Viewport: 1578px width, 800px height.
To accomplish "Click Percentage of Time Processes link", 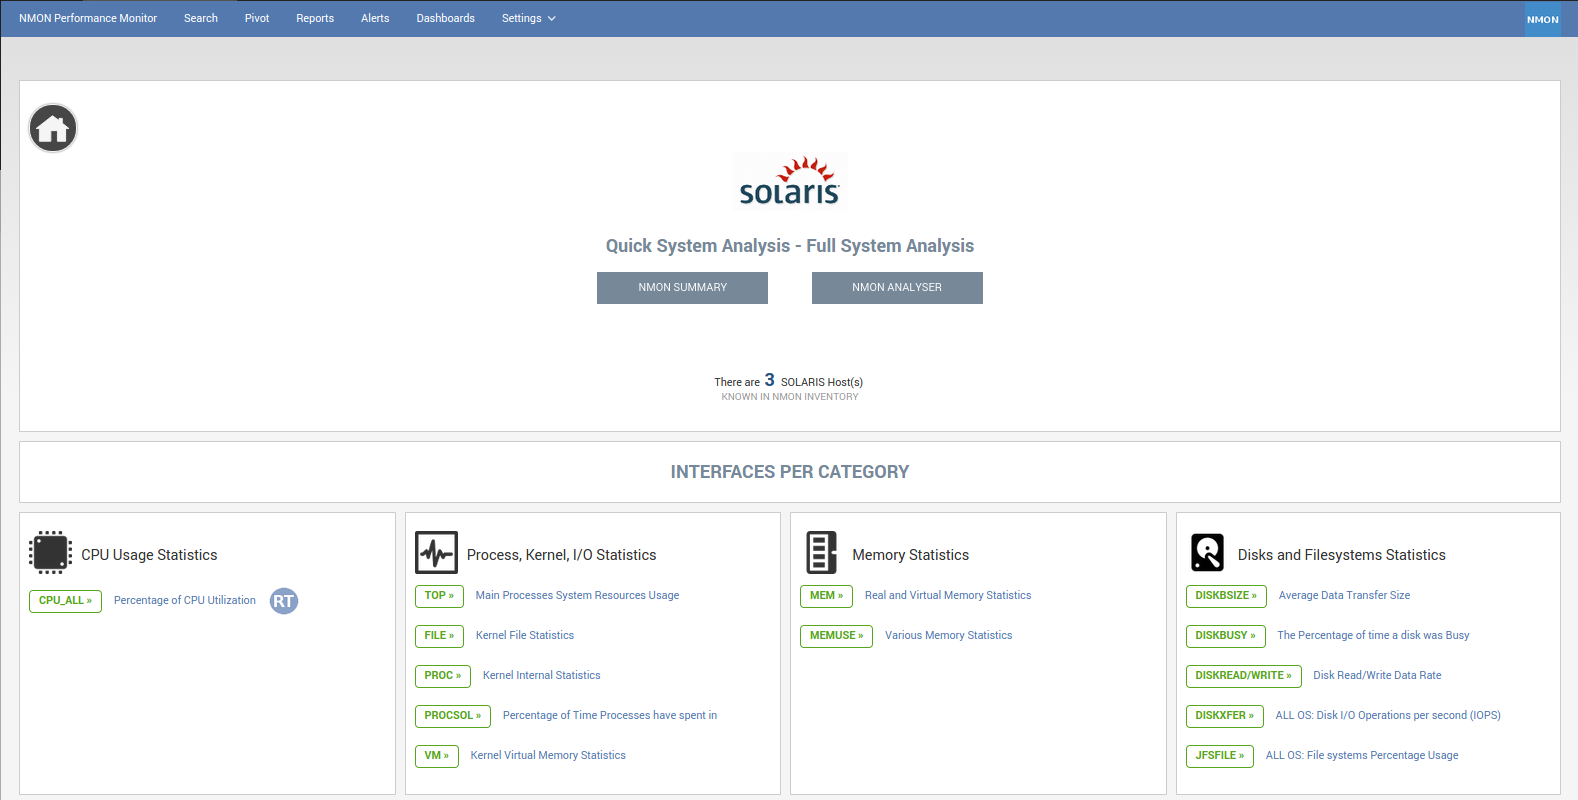I will (x=610, y=716).
